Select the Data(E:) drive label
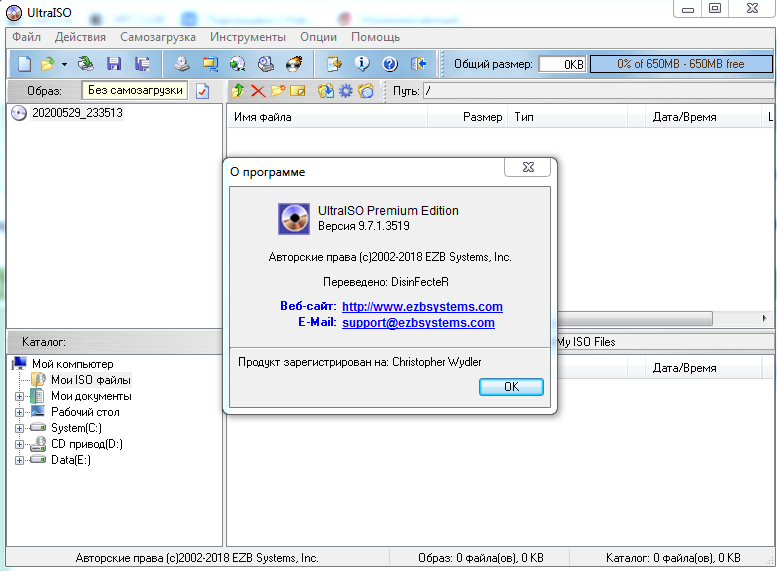This screenshot has width=777, height=571. click(71, 460)
